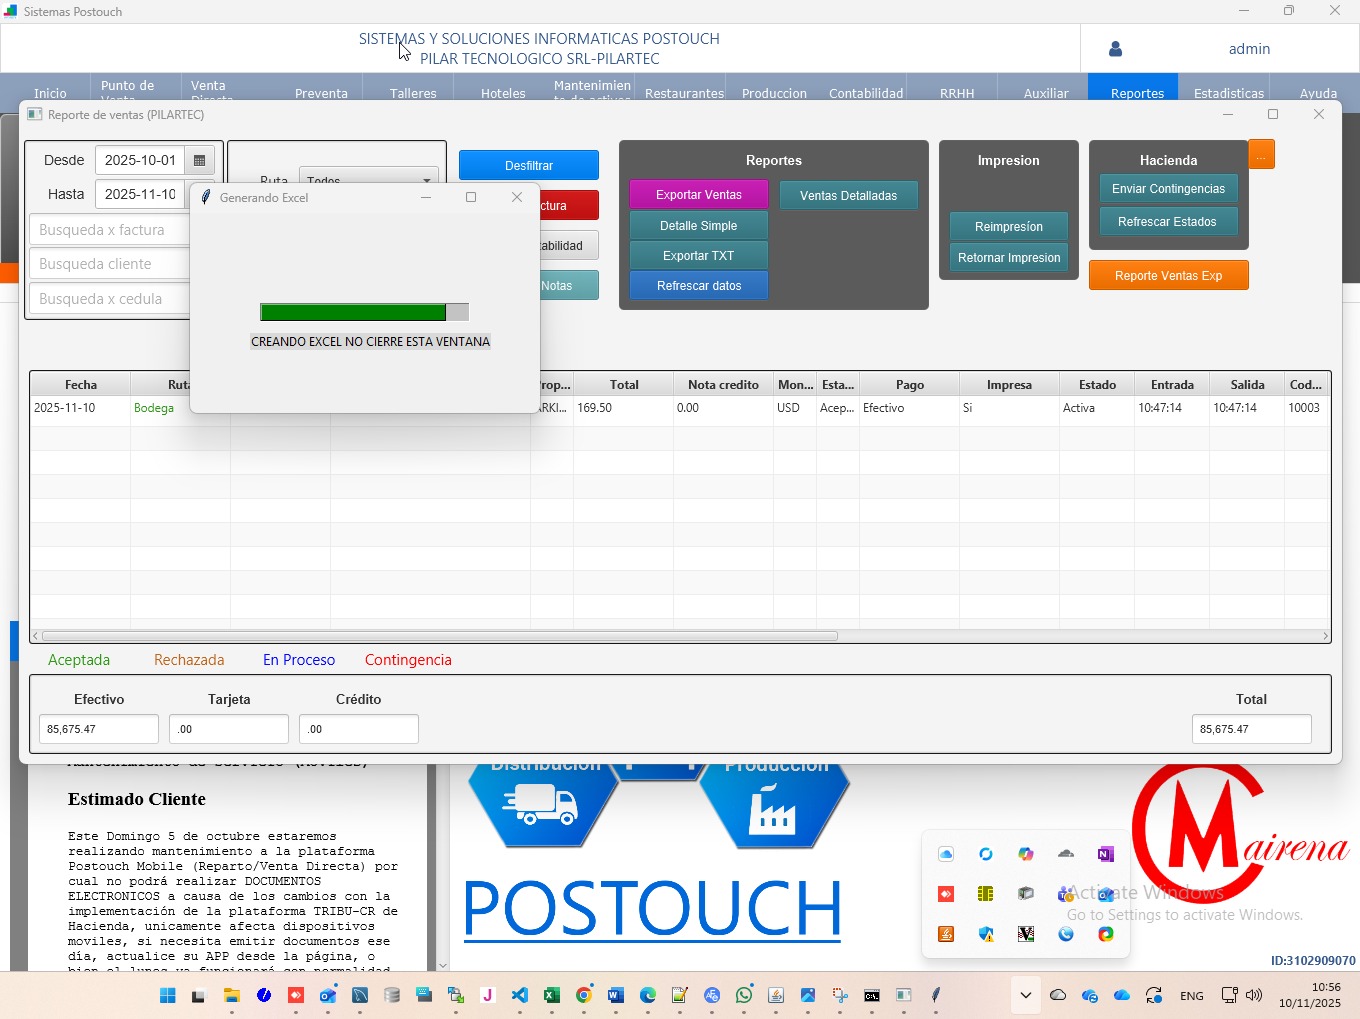
Task: Click the Exportar Ventas button
Action: pos(698,195)
